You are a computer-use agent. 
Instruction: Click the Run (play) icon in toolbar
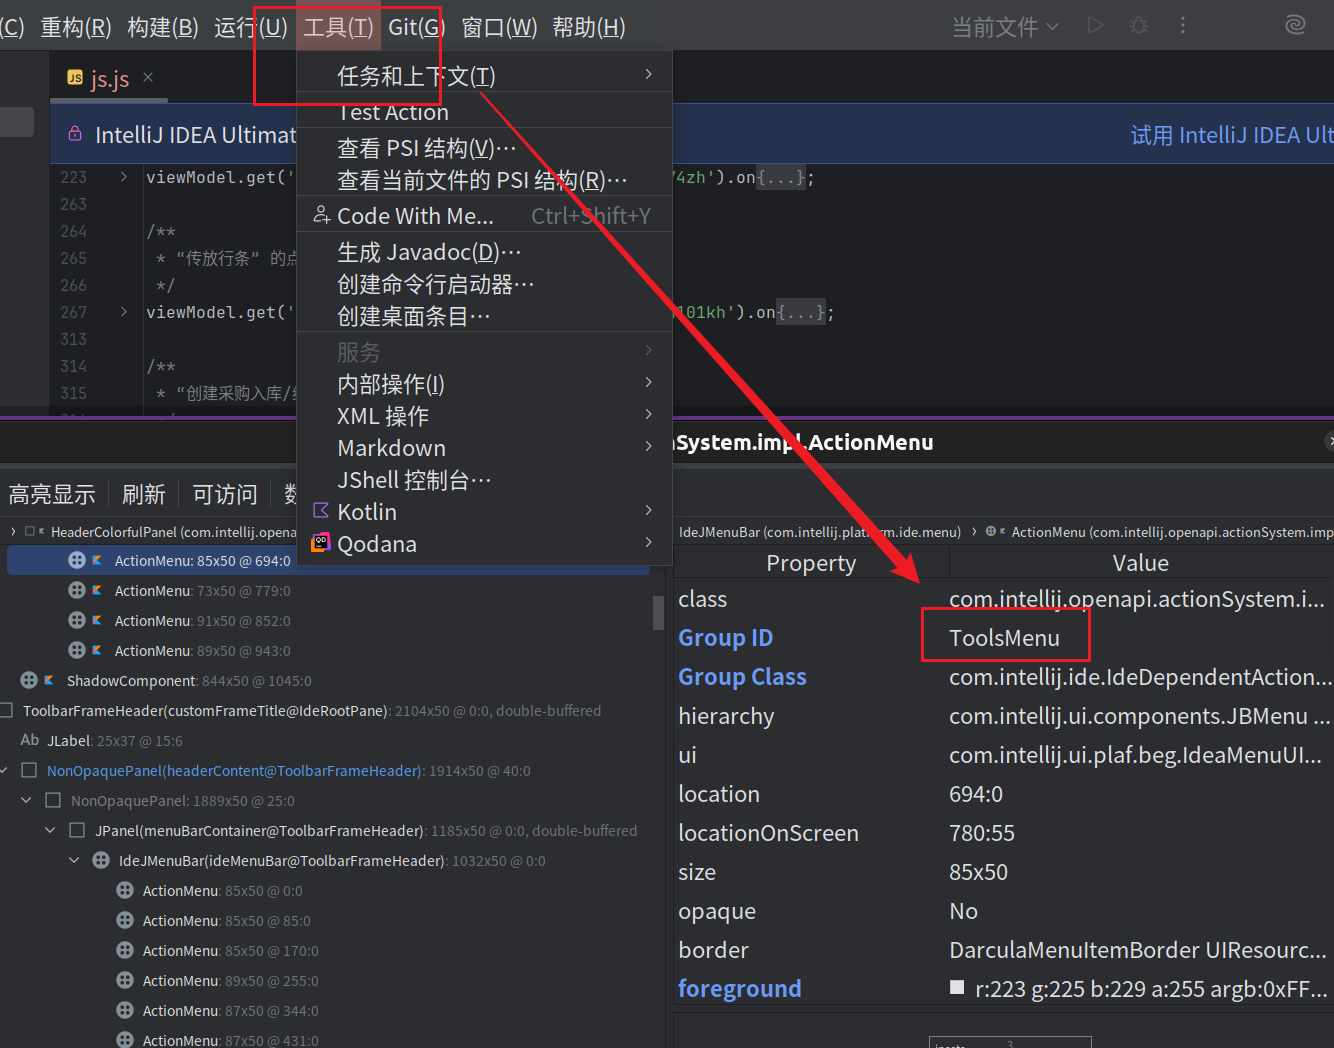pos(1095,26)
